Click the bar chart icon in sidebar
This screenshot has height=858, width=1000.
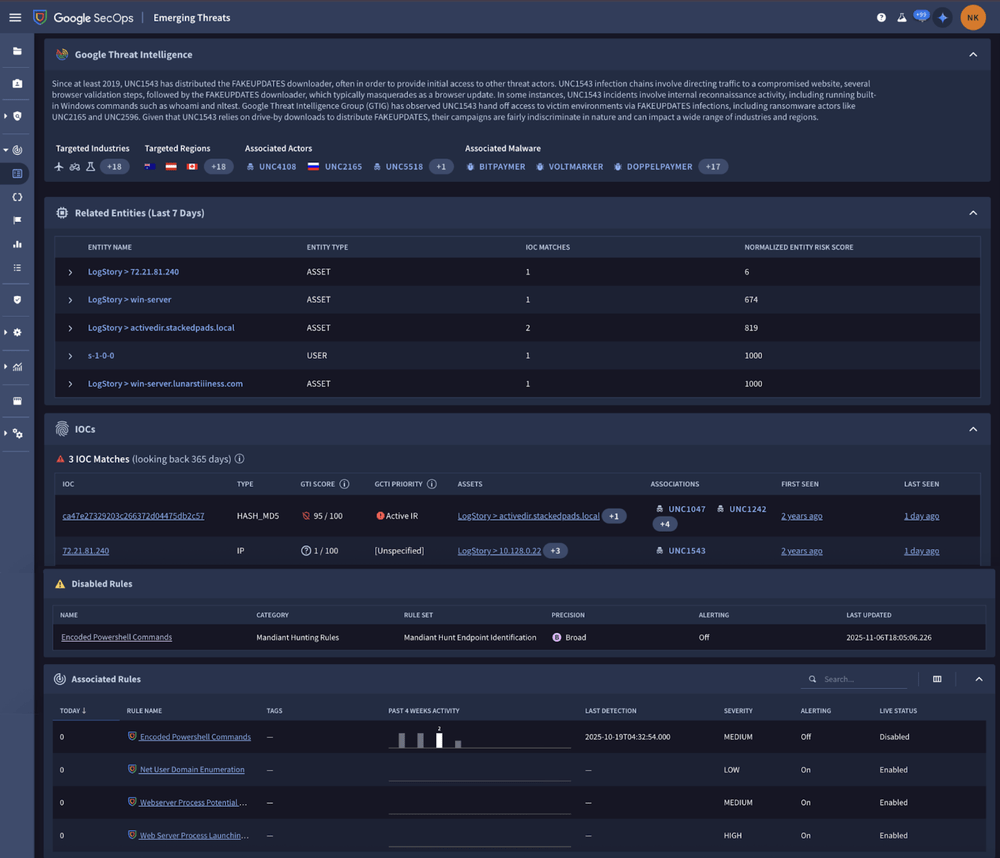click(17, 244)
